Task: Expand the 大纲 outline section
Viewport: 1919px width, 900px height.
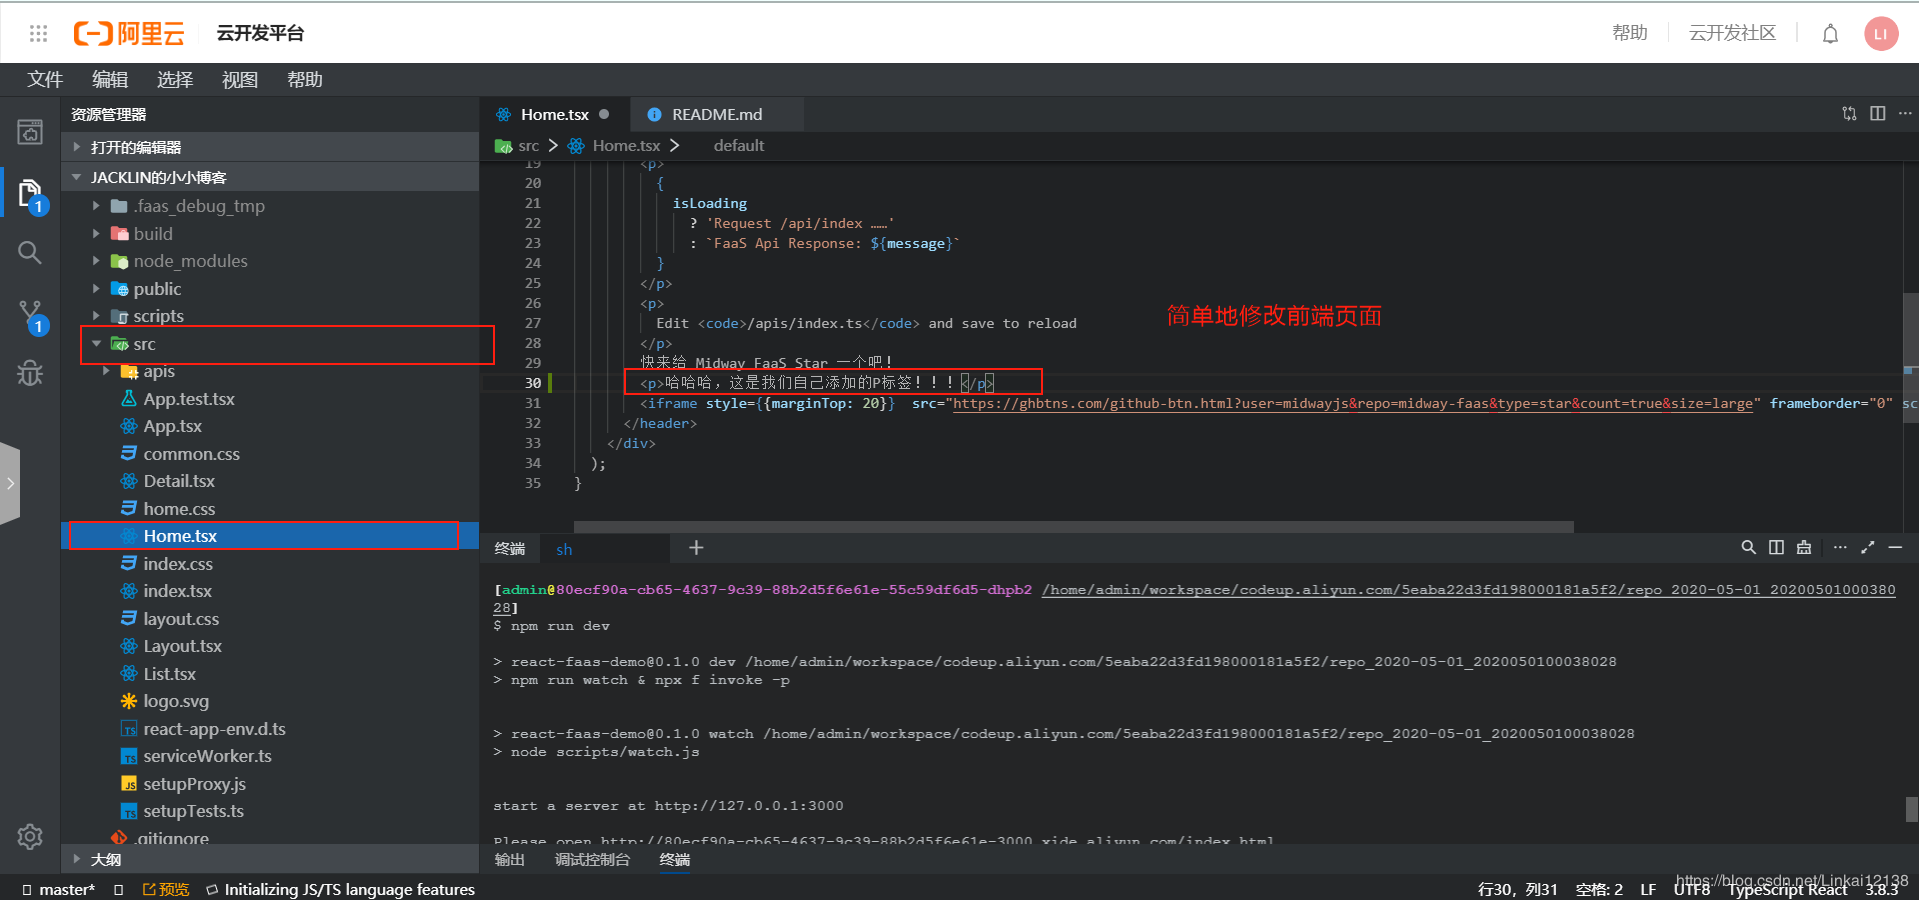Action: point(77,859)
